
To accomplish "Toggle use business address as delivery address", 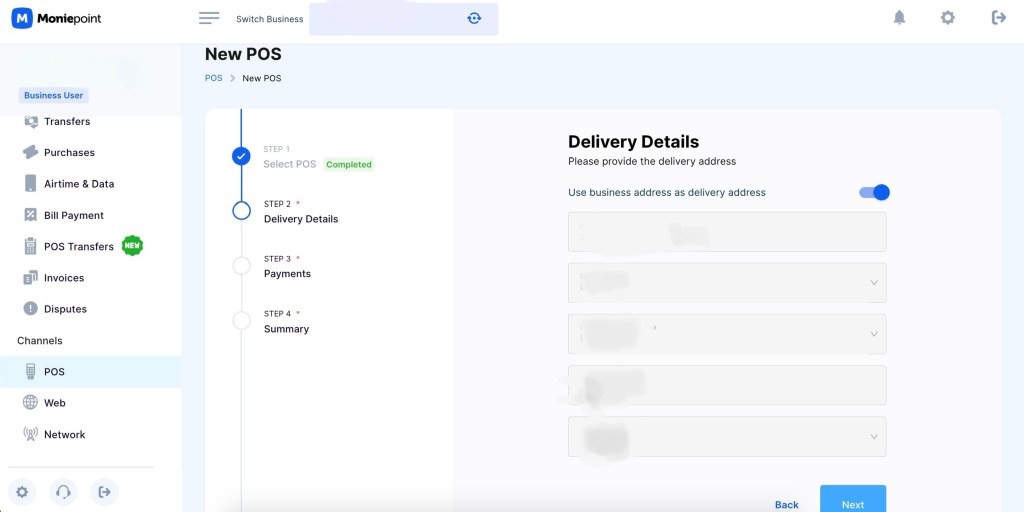I will pyautogui.click(x=874, y=192).
